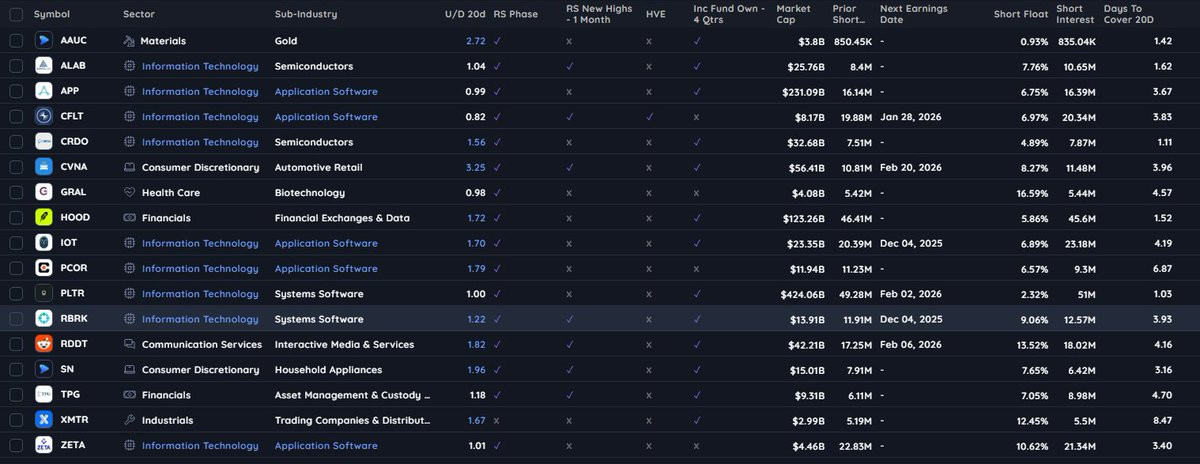Image resolution: width=1200 pixels, height=464 pixels.
Task: Select the checkbox next to RBRK
Action: pyautogui.click(x=15, y=319)
